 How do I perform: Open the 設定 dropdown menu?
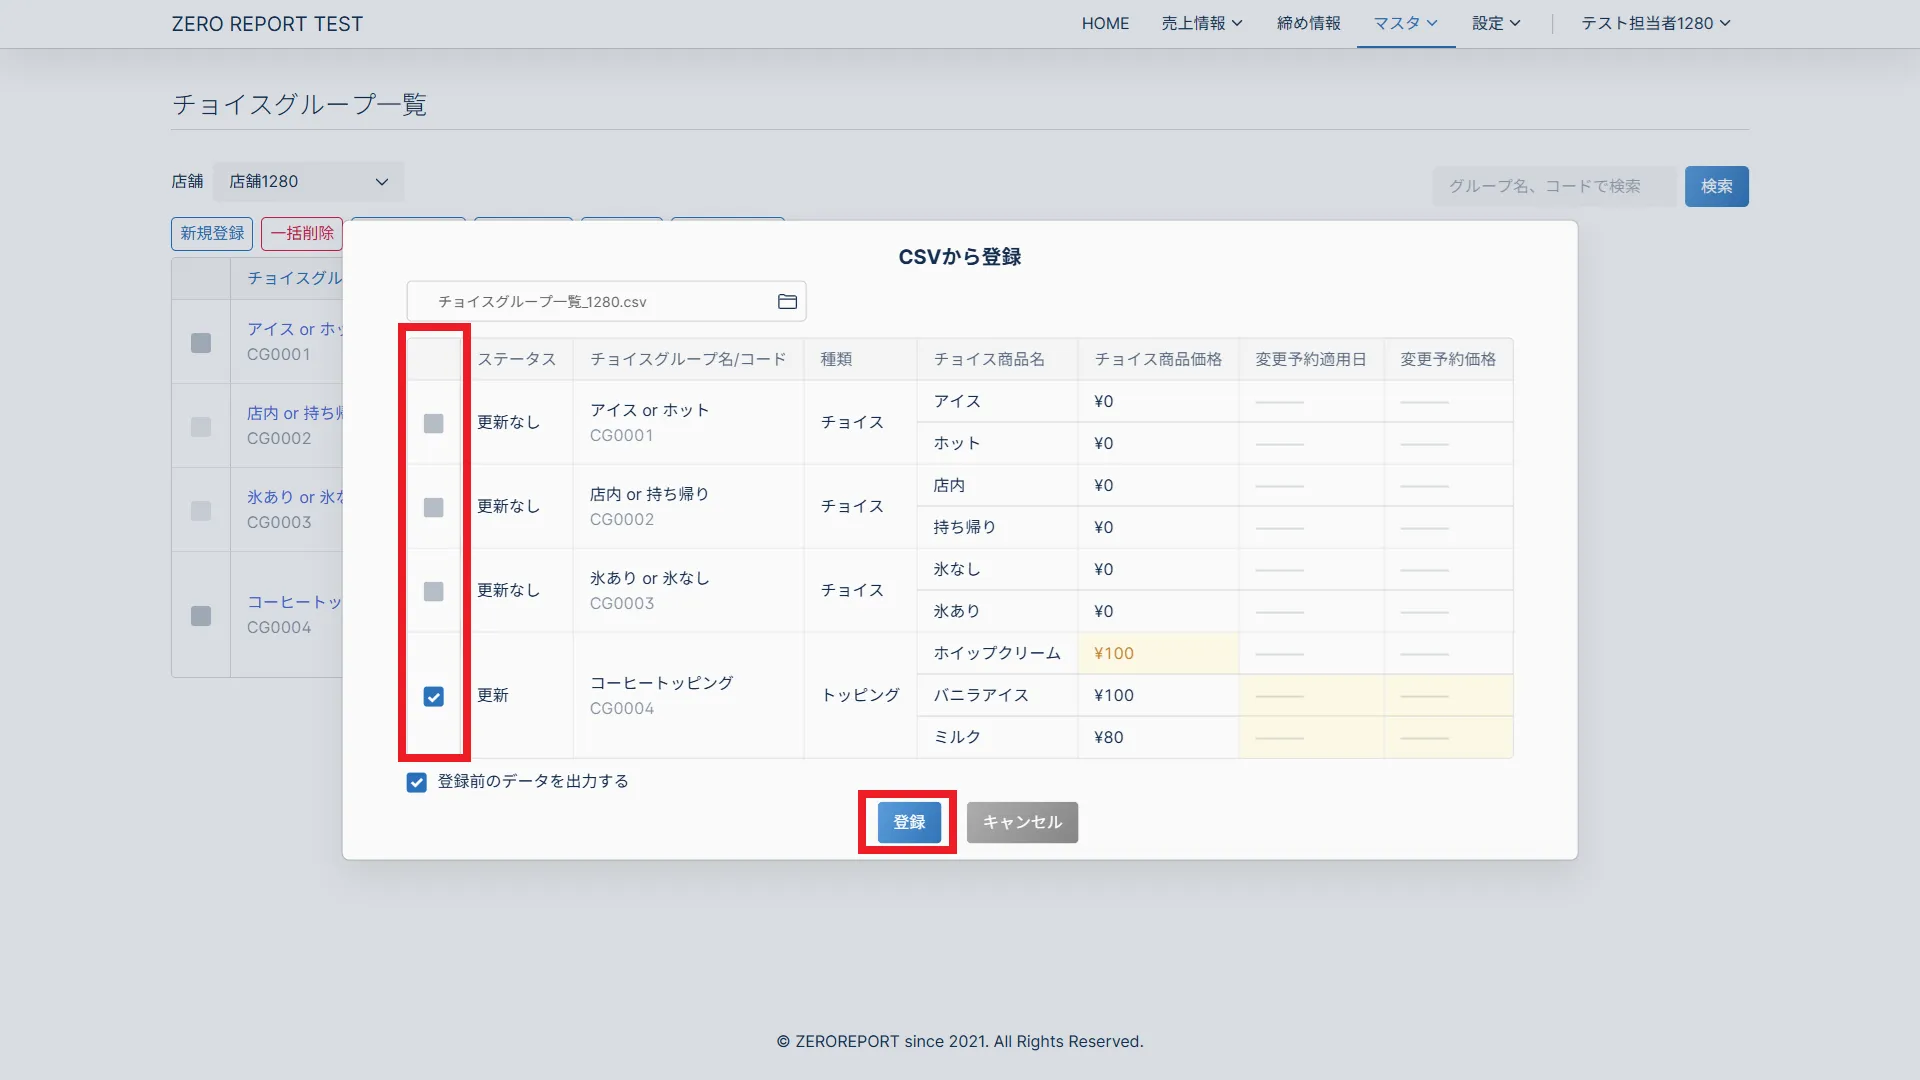[x=1495, y=23]
